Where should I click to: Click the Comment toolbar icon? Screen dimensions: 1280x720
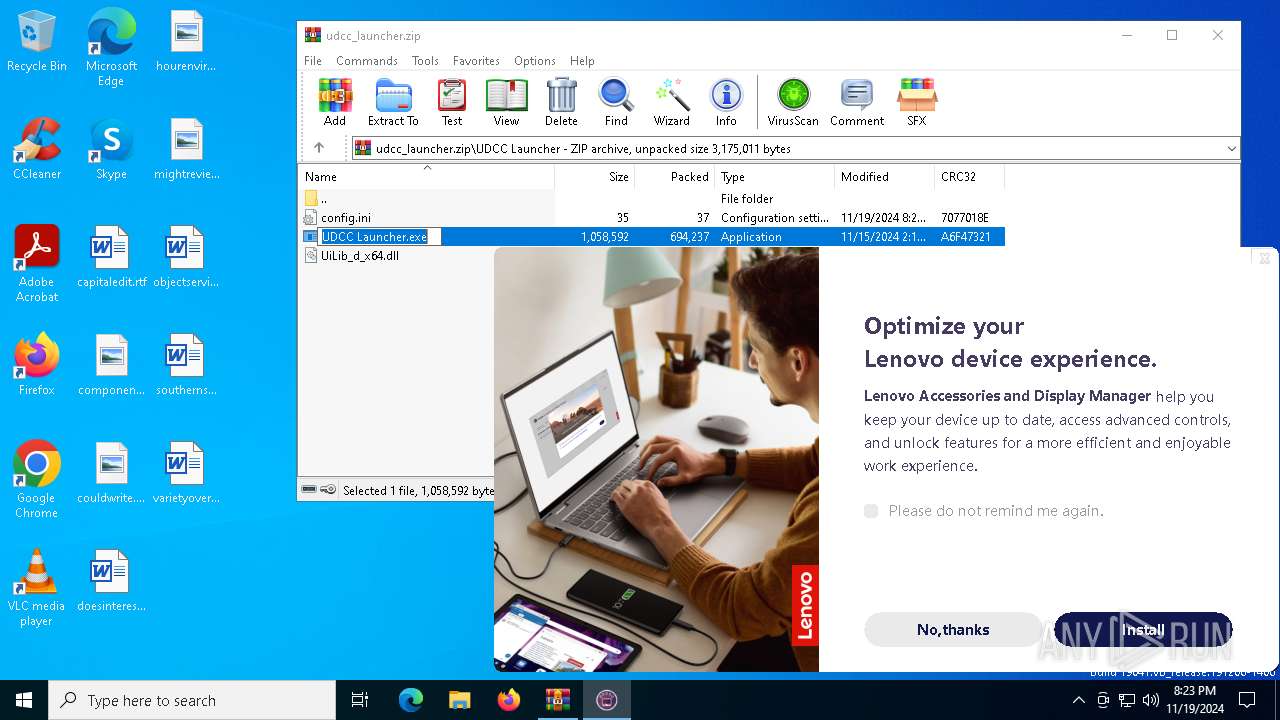pos(857,102)
